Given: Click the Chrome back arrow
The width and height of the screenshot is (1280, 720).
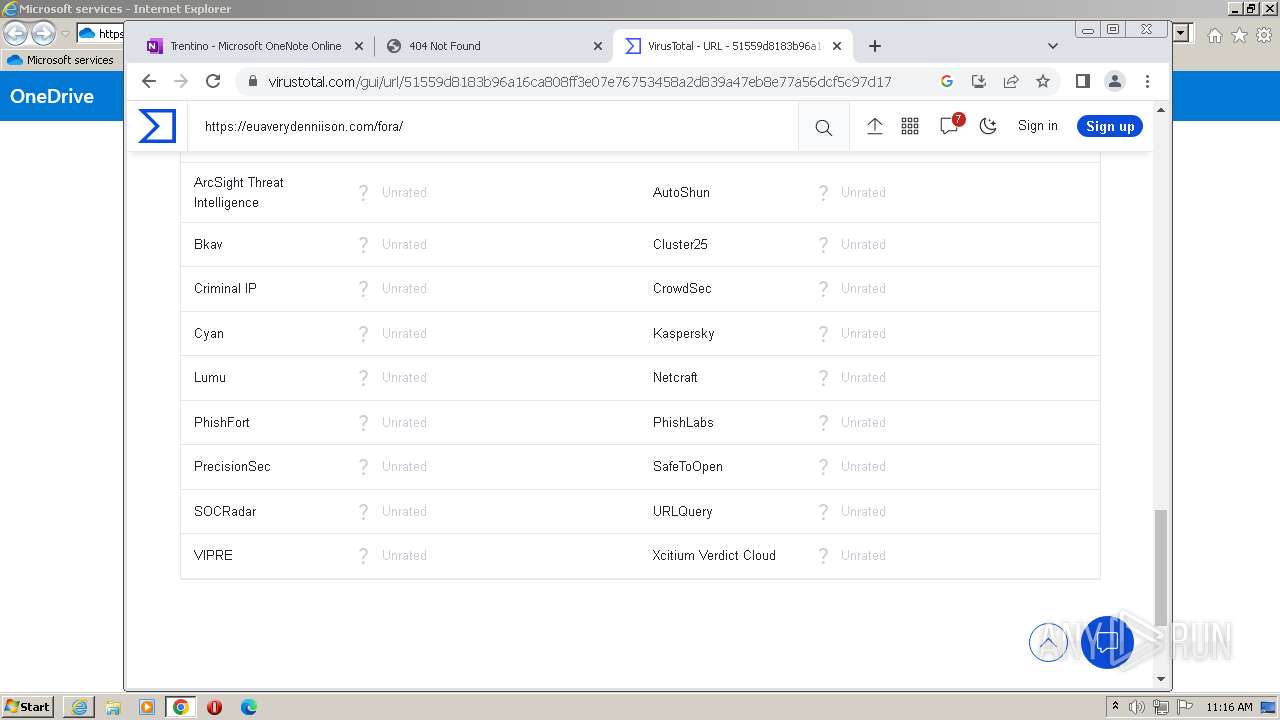Looking at the screenshot, I should 149,81.
